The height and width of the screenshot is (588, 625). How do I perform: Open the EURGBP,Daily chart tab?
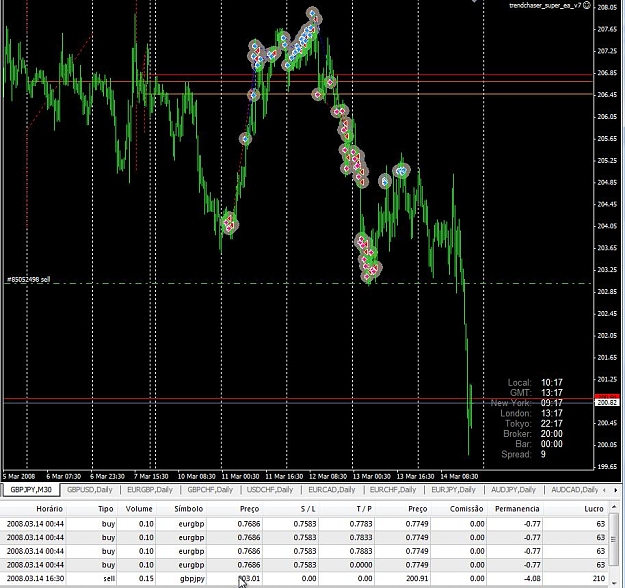(150, 490)
